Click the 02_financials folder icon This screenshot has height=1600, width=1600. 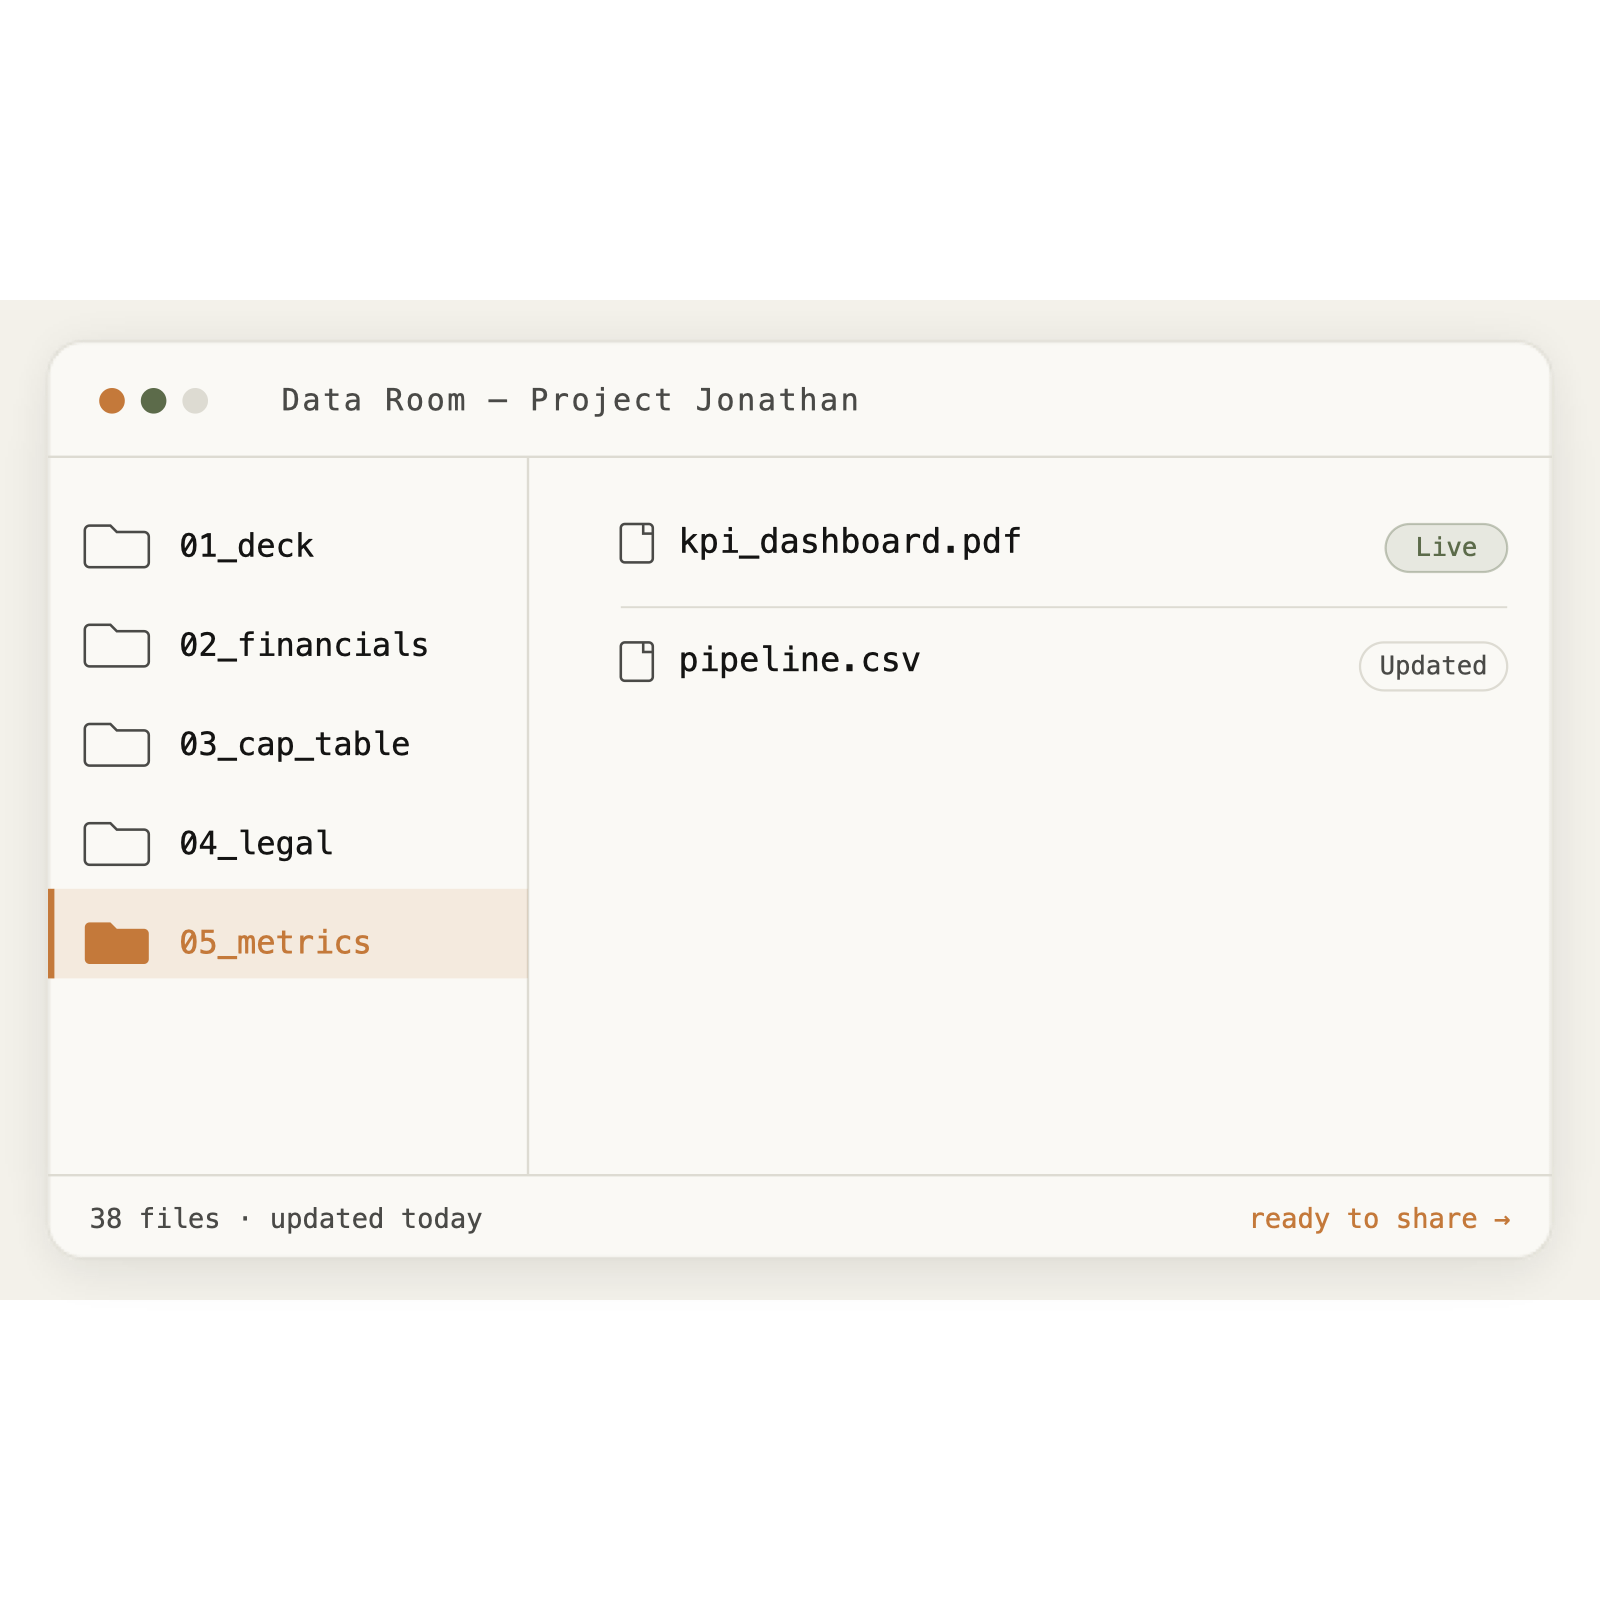point(117,645)
